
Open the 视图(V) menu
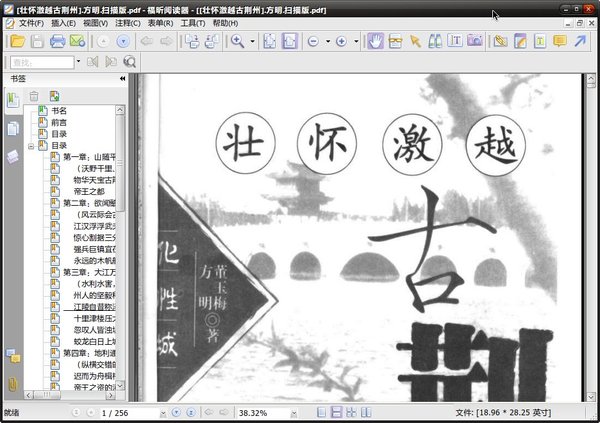coord(96,23)
